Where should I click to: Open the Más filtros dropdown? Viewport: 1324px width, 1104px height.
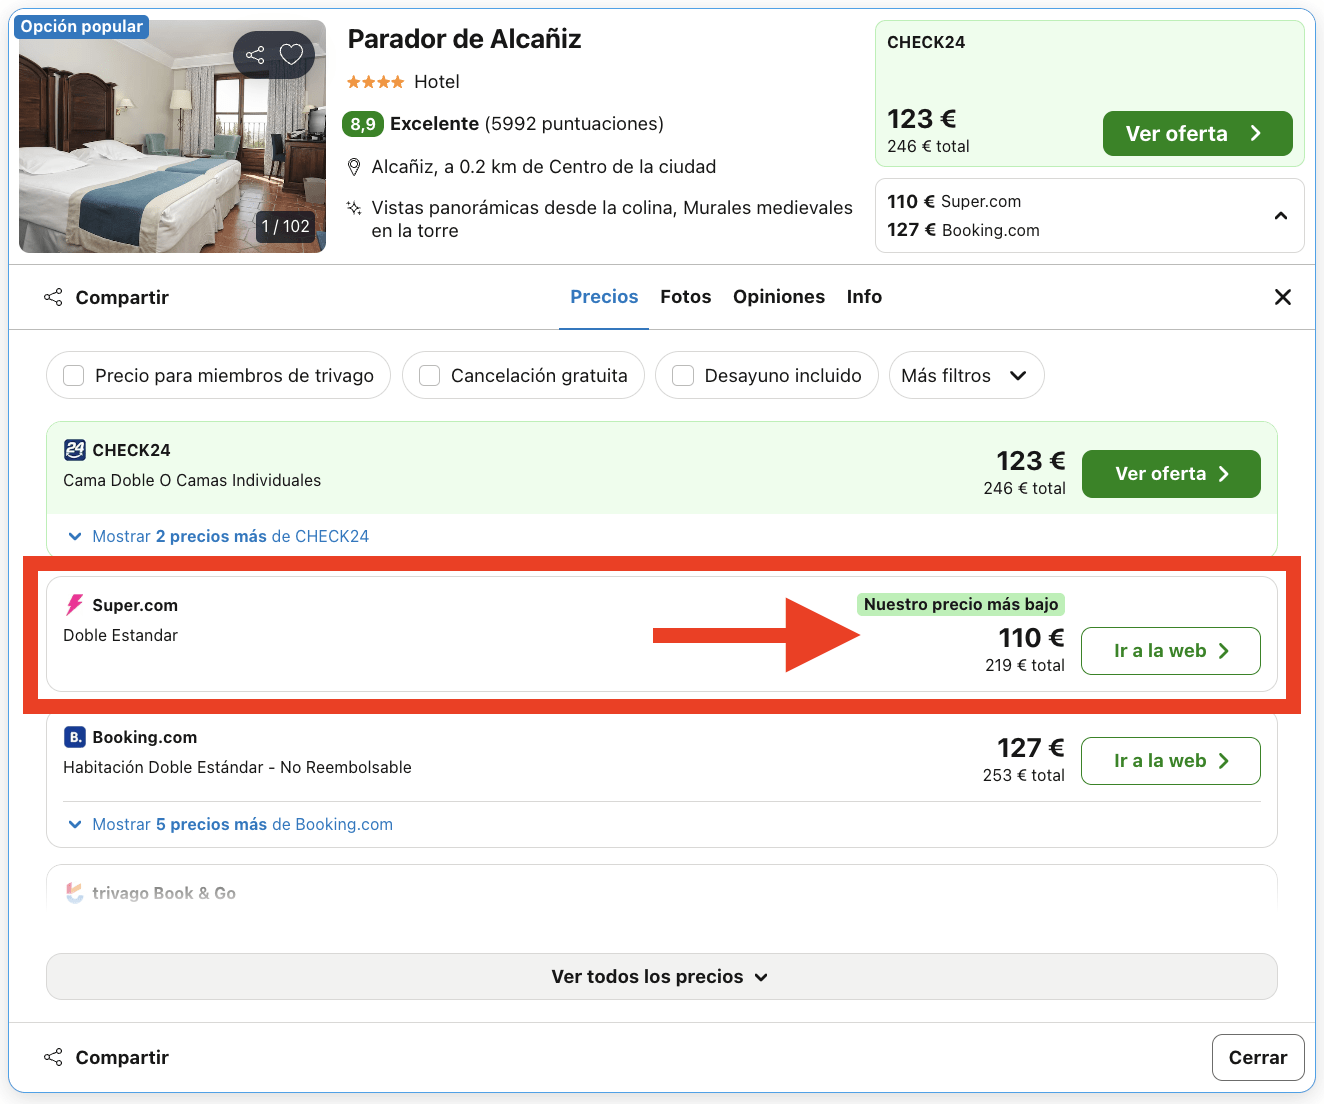coord(966,375)
